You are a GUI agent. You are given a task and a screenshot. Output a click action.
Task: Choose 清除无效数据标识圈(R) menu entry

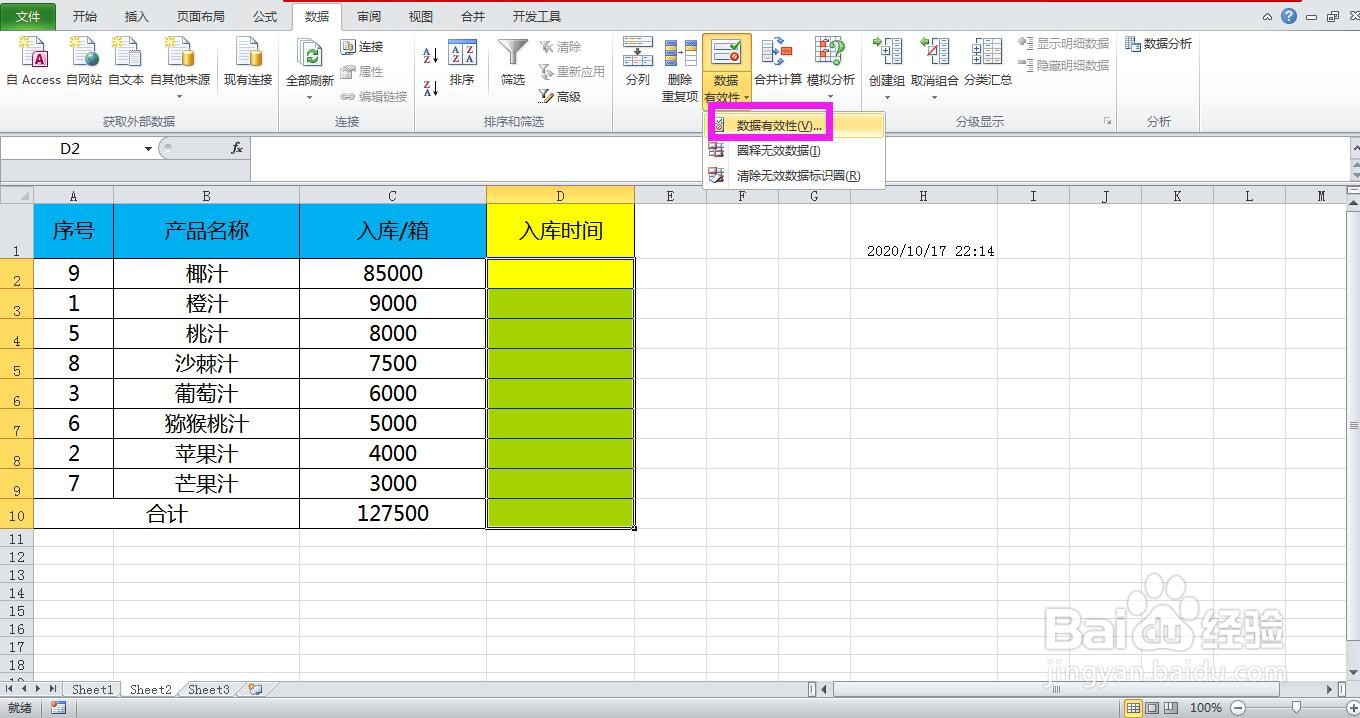coord(795,176)
